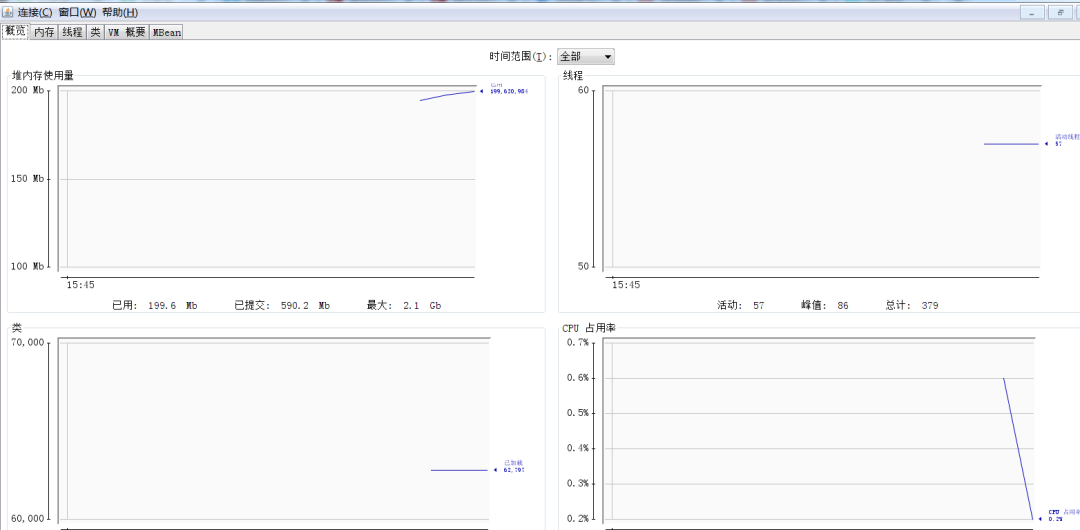Click the 0.2% axis label on CPU chart
Screen dimensions: 1080x530
pyautogui.click(x=578, y=519)
